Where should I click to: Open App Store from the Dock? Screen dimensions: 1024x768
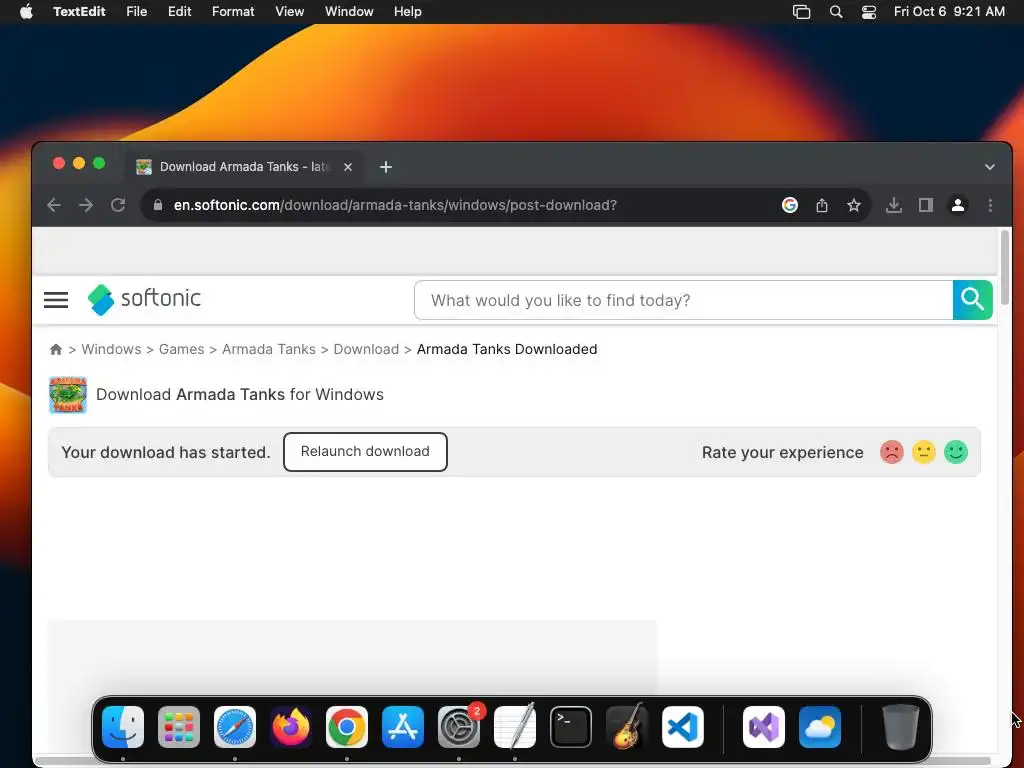click(x=403, y=727)
